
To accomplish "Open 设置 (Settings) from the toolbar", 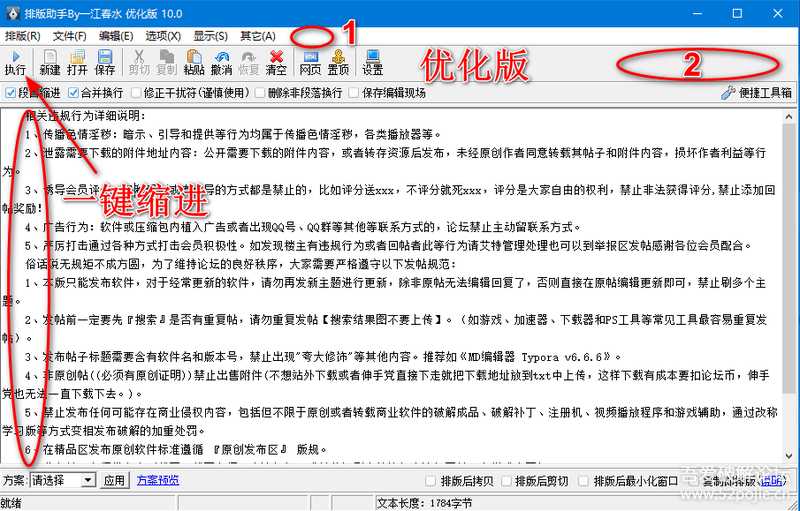I will 373,62.
